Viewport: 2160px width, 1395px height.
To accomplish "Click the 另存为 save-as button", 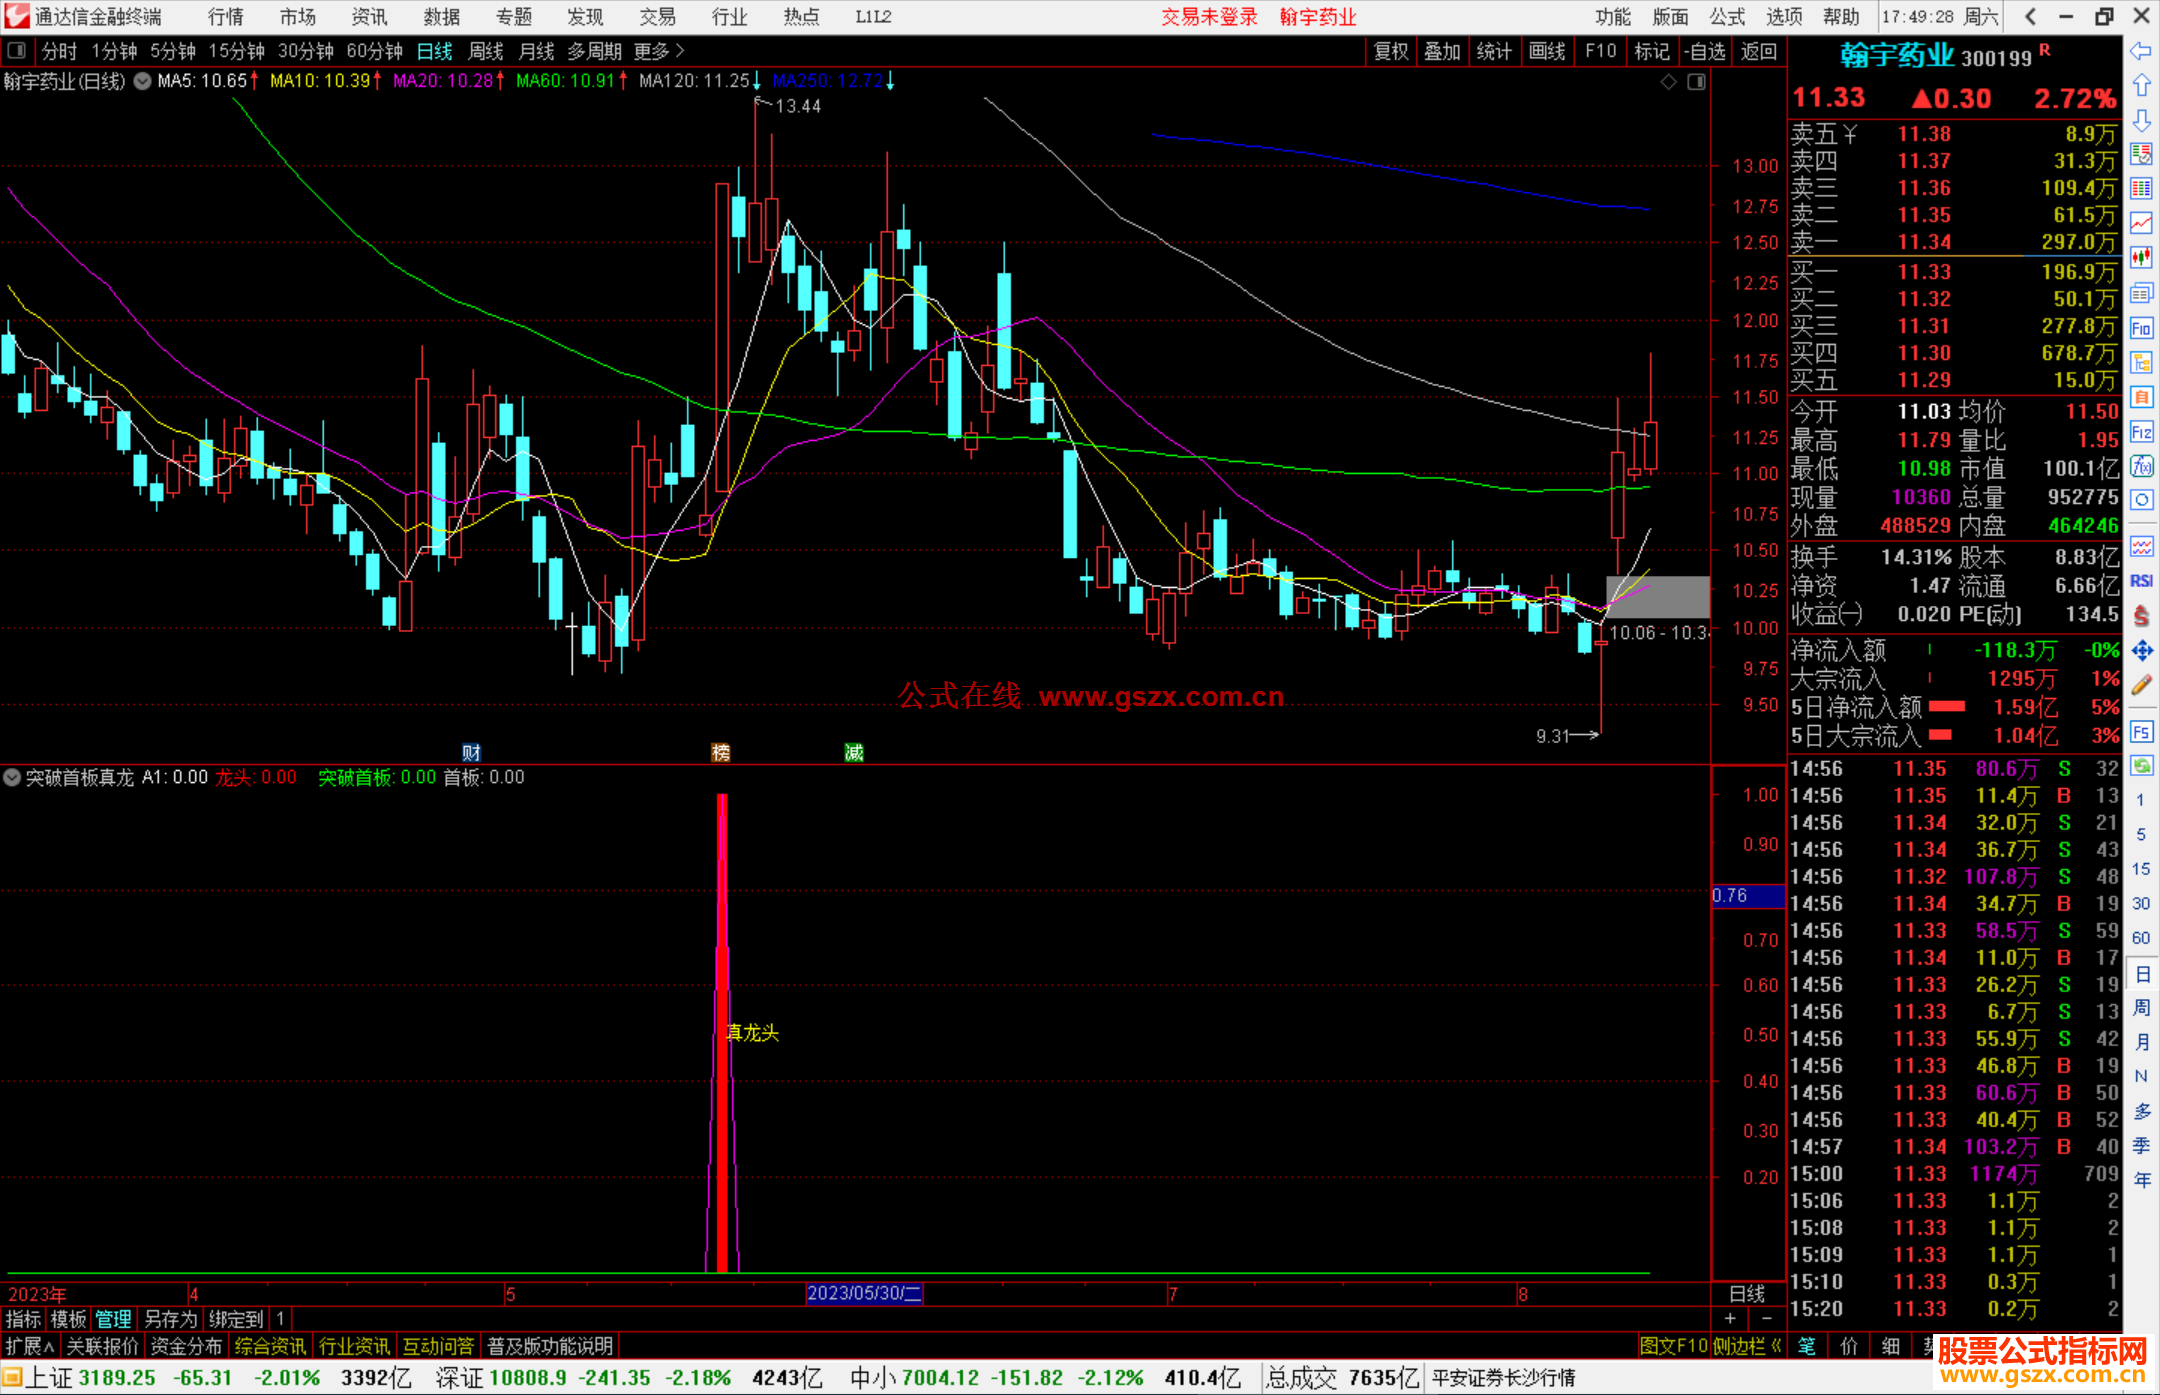I will (171, 1319).
